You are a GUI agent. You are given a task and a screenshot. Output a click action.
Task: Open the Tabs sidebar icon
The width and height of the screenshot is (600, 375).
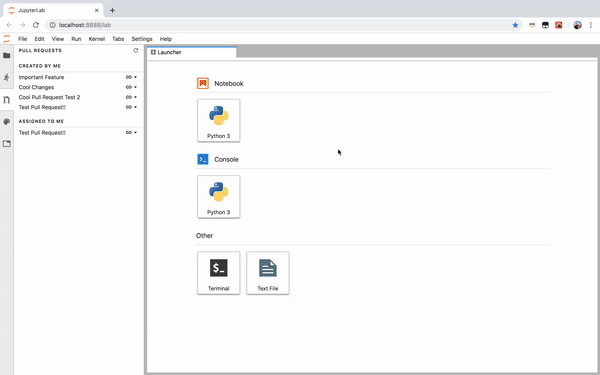pos(7,144)
